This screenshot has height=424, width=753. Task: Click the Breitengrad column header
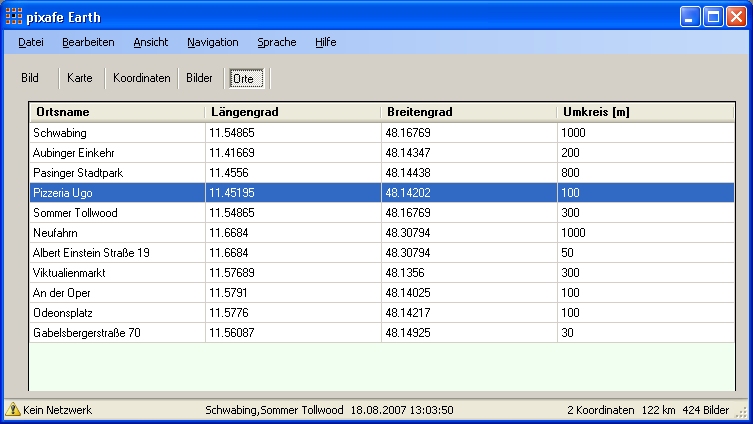point(469,112)
